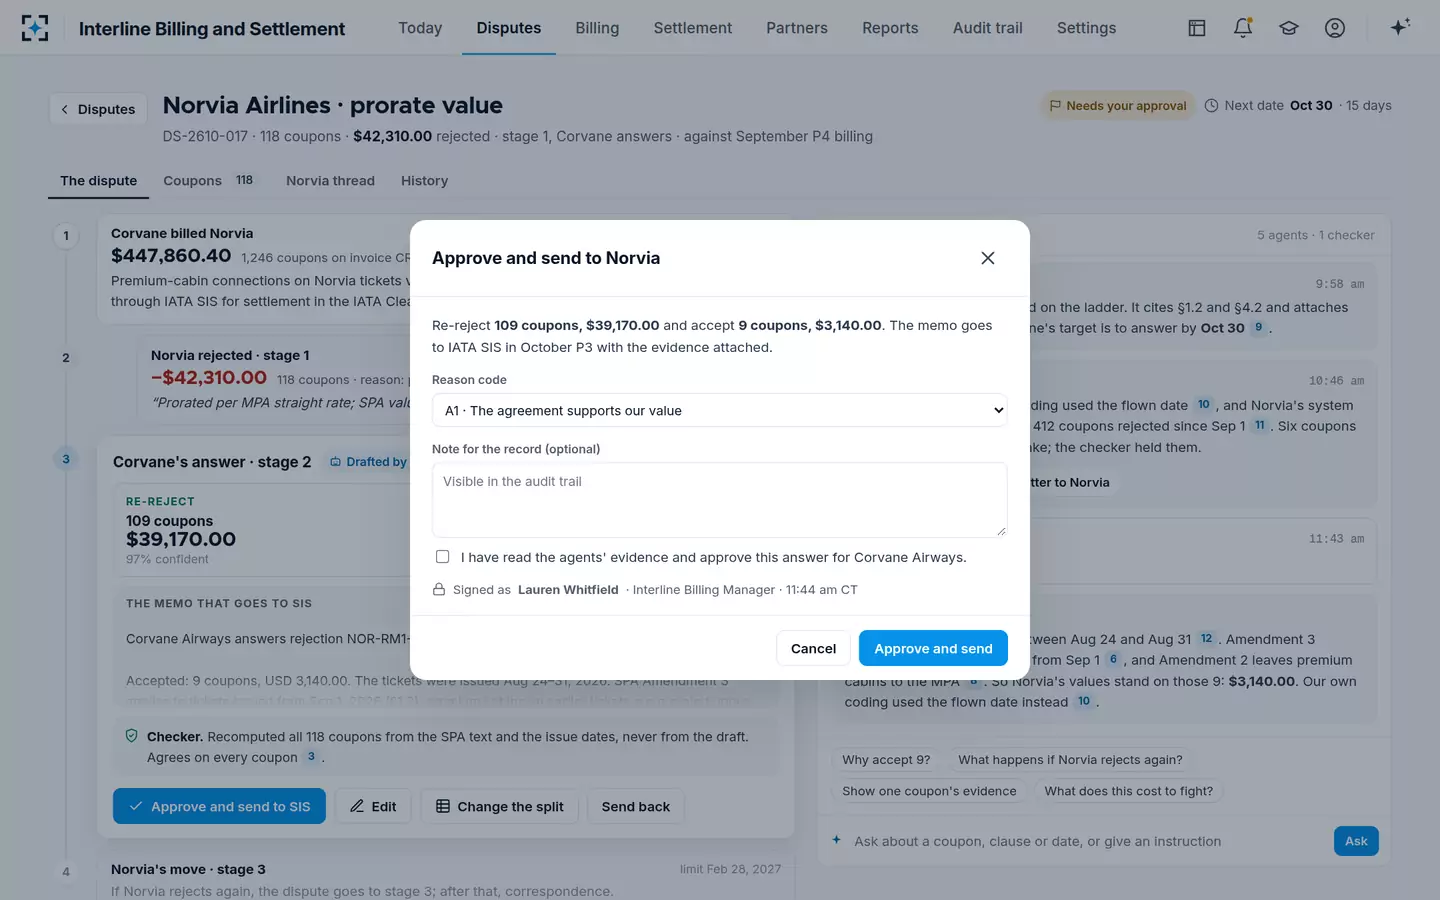Click citation badge 10 after flown date
This screenshot has height=900, width=1440.
click(1204, 405)
